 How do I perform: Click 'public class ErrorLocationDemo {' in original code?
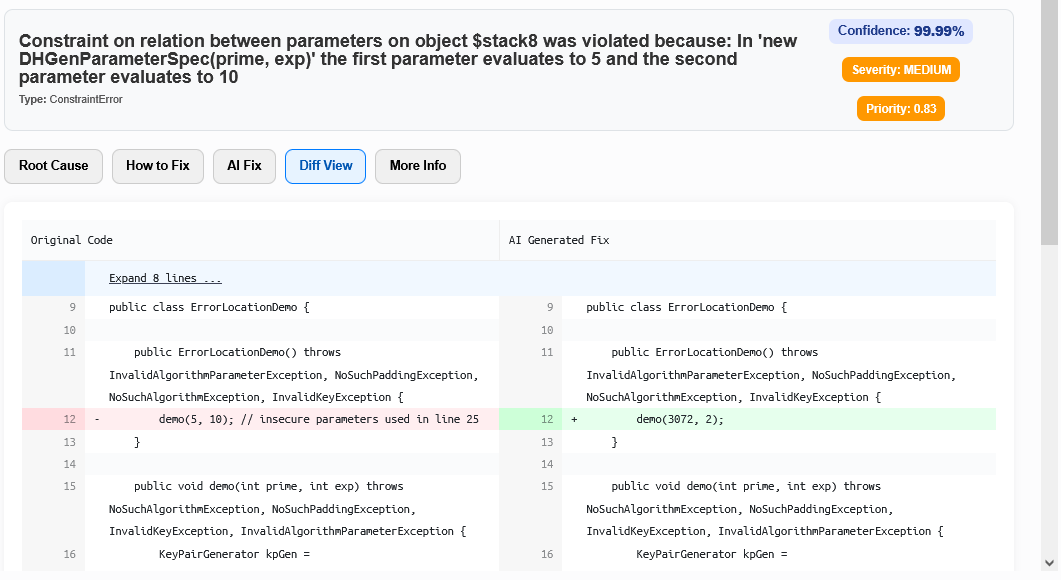click(x=209, y=307)
